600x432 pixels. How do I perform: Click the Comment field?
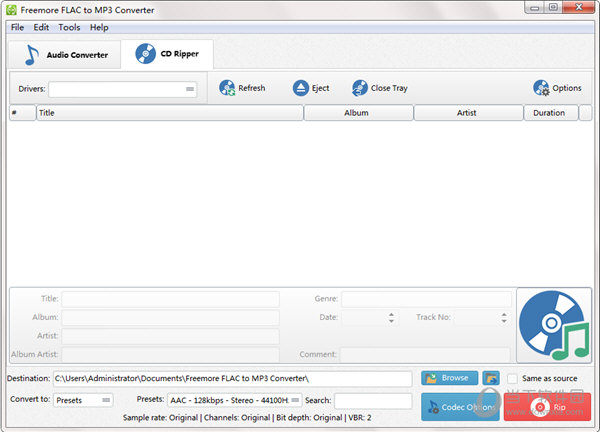click(x=426, y=355)
